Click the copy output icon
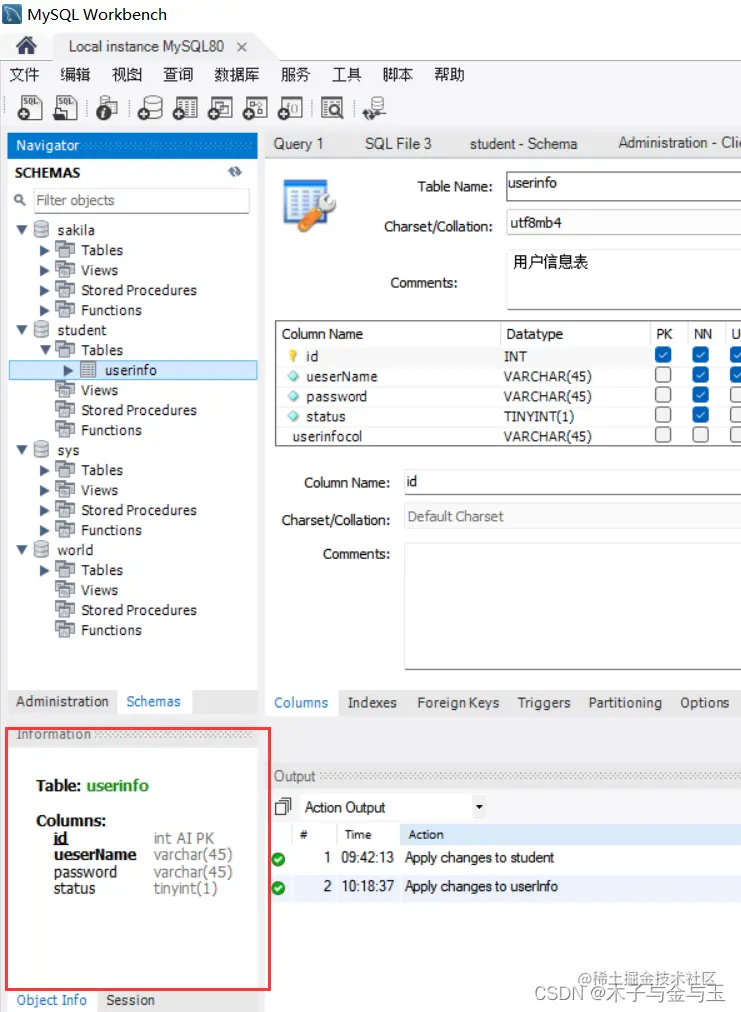The width and height of the screenshot is (741, 1012). coord(283,807)
